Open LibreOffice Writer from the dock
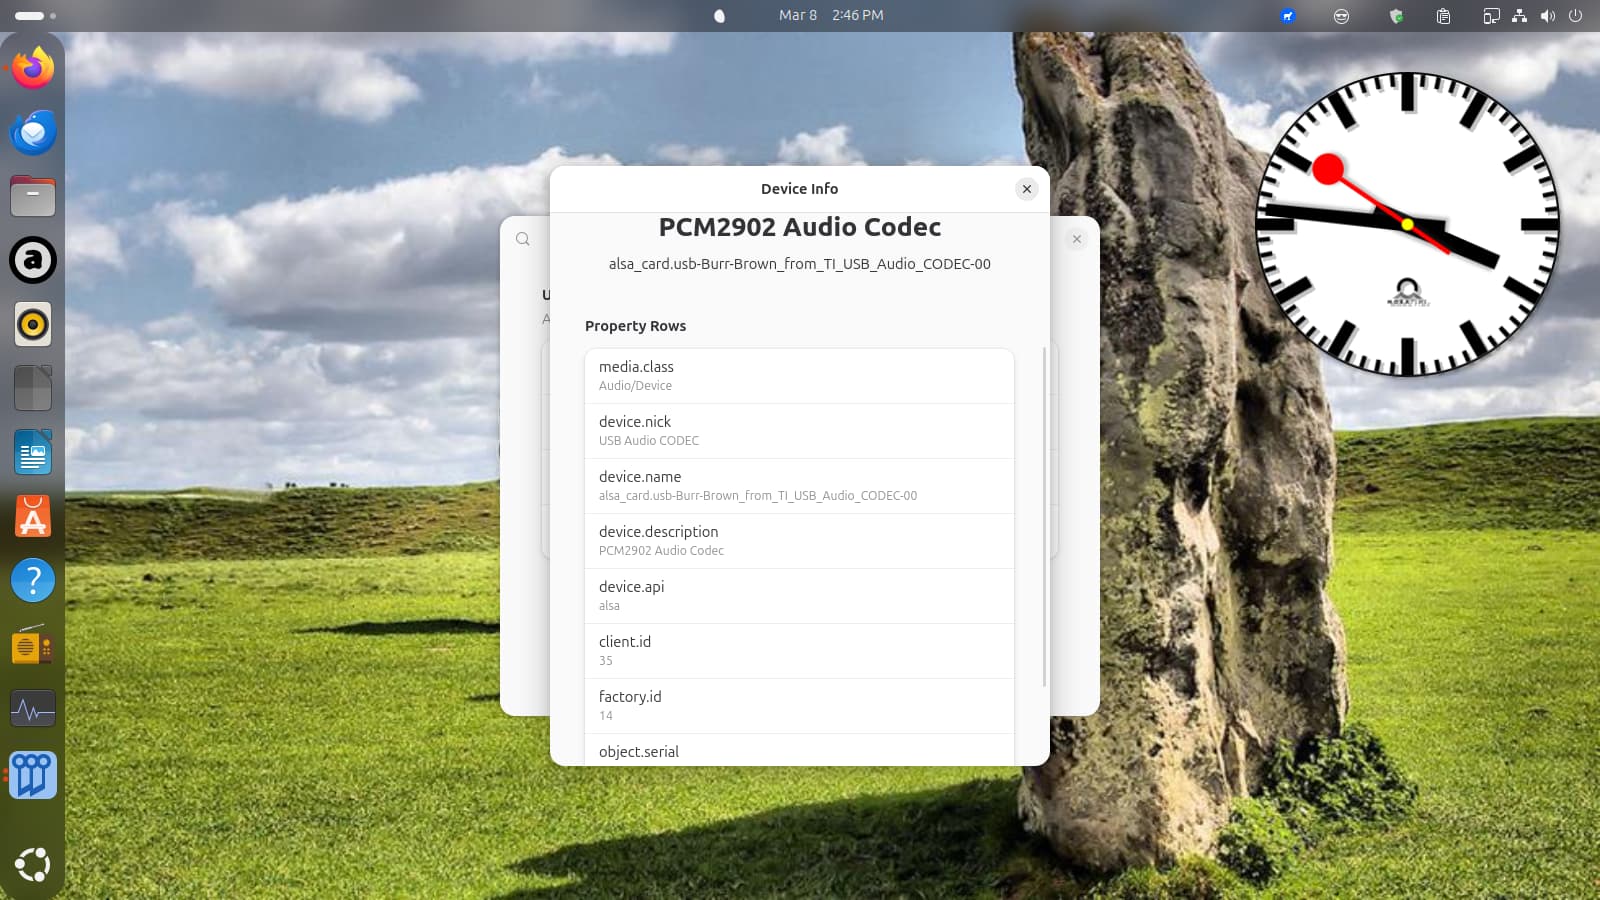 33,453
